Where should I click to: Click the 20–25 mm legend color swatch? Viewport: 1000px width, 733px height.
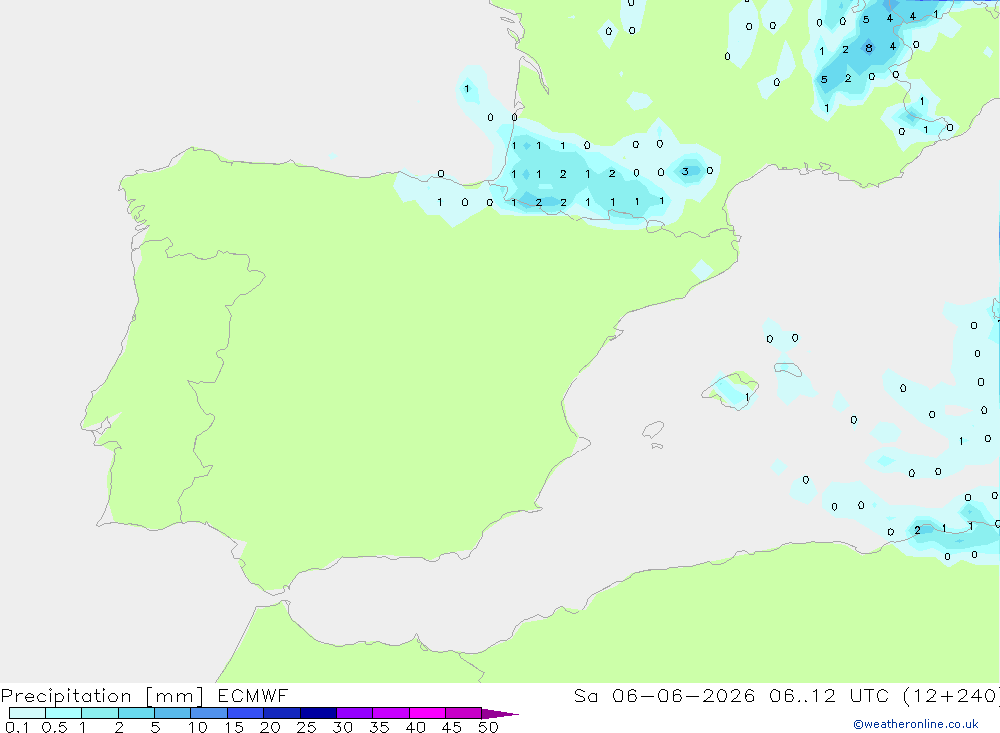tap(282, 713)
